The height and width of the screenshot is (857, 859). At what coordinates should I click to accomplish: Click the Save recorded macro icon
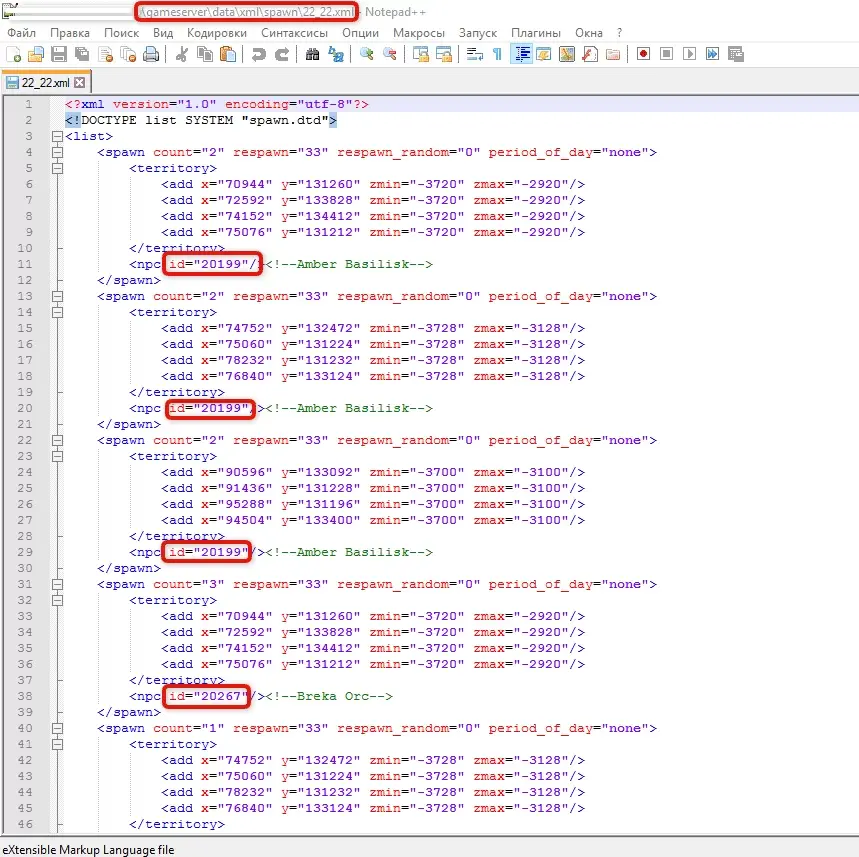pyautogui.click(x=736, y=54)
